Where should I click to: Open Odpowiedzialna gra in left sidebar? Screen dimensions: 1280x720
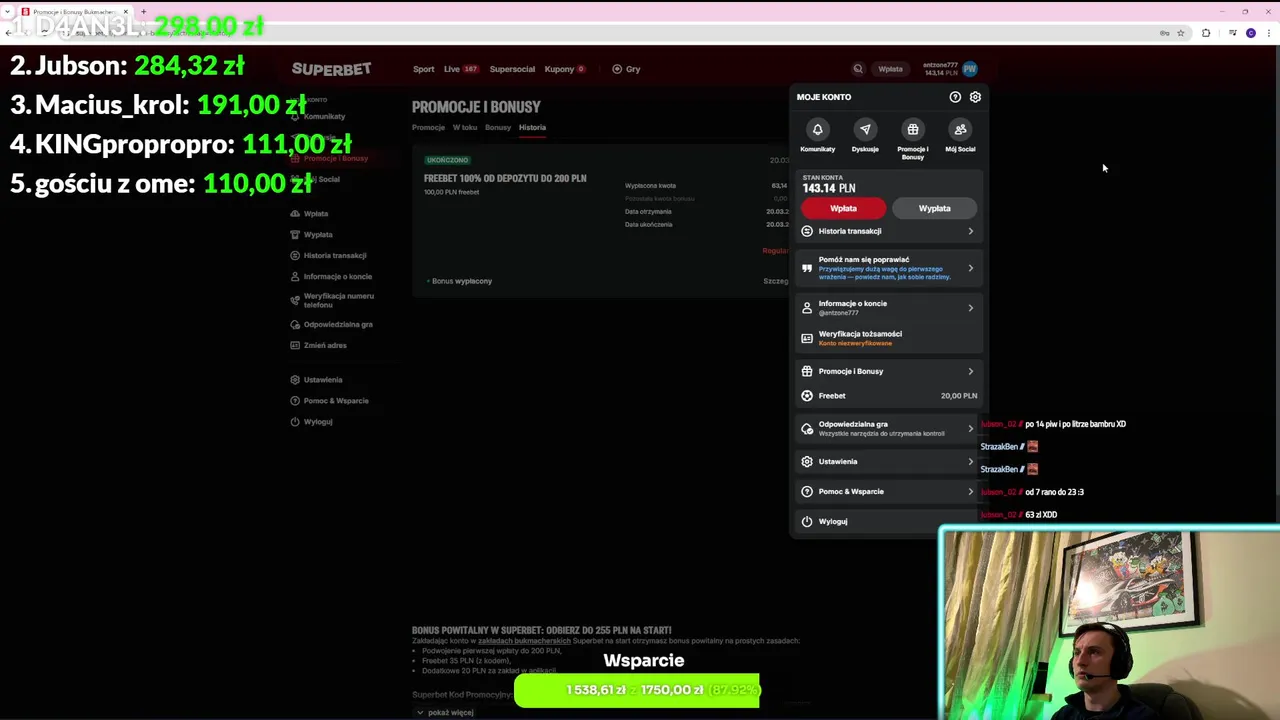338,324
